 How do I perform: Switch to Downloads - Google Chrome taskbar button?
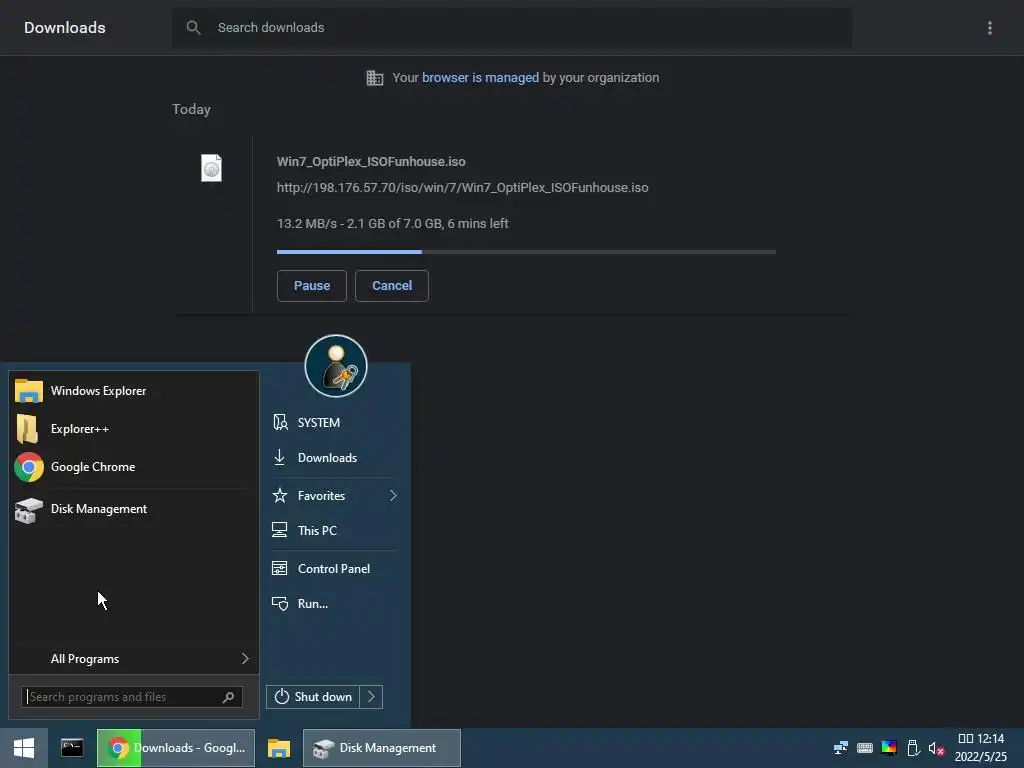pos(176,748)
